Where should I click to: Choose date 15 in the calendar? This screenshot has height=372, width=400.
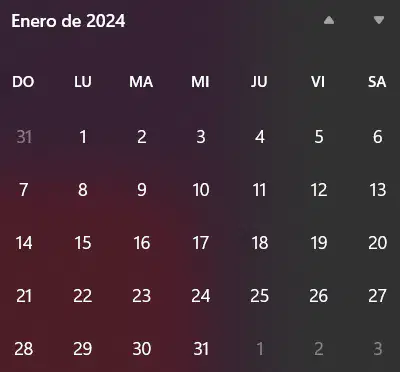83,243
